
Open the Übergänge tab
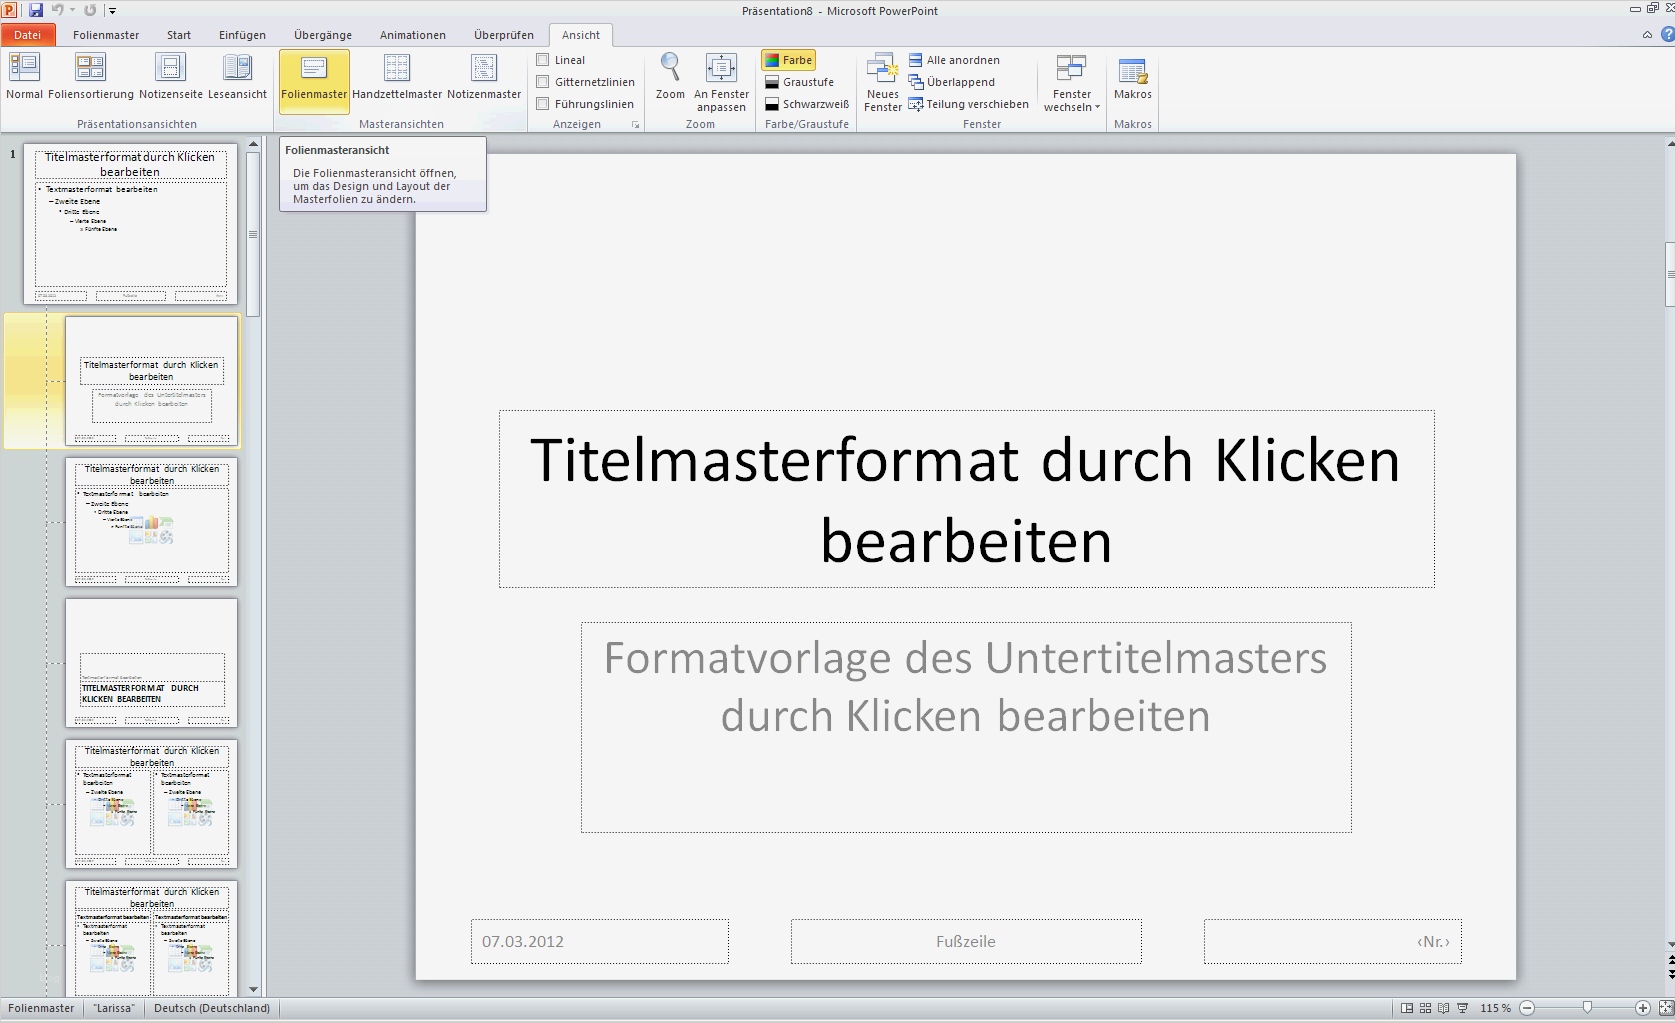click(323, 35)
